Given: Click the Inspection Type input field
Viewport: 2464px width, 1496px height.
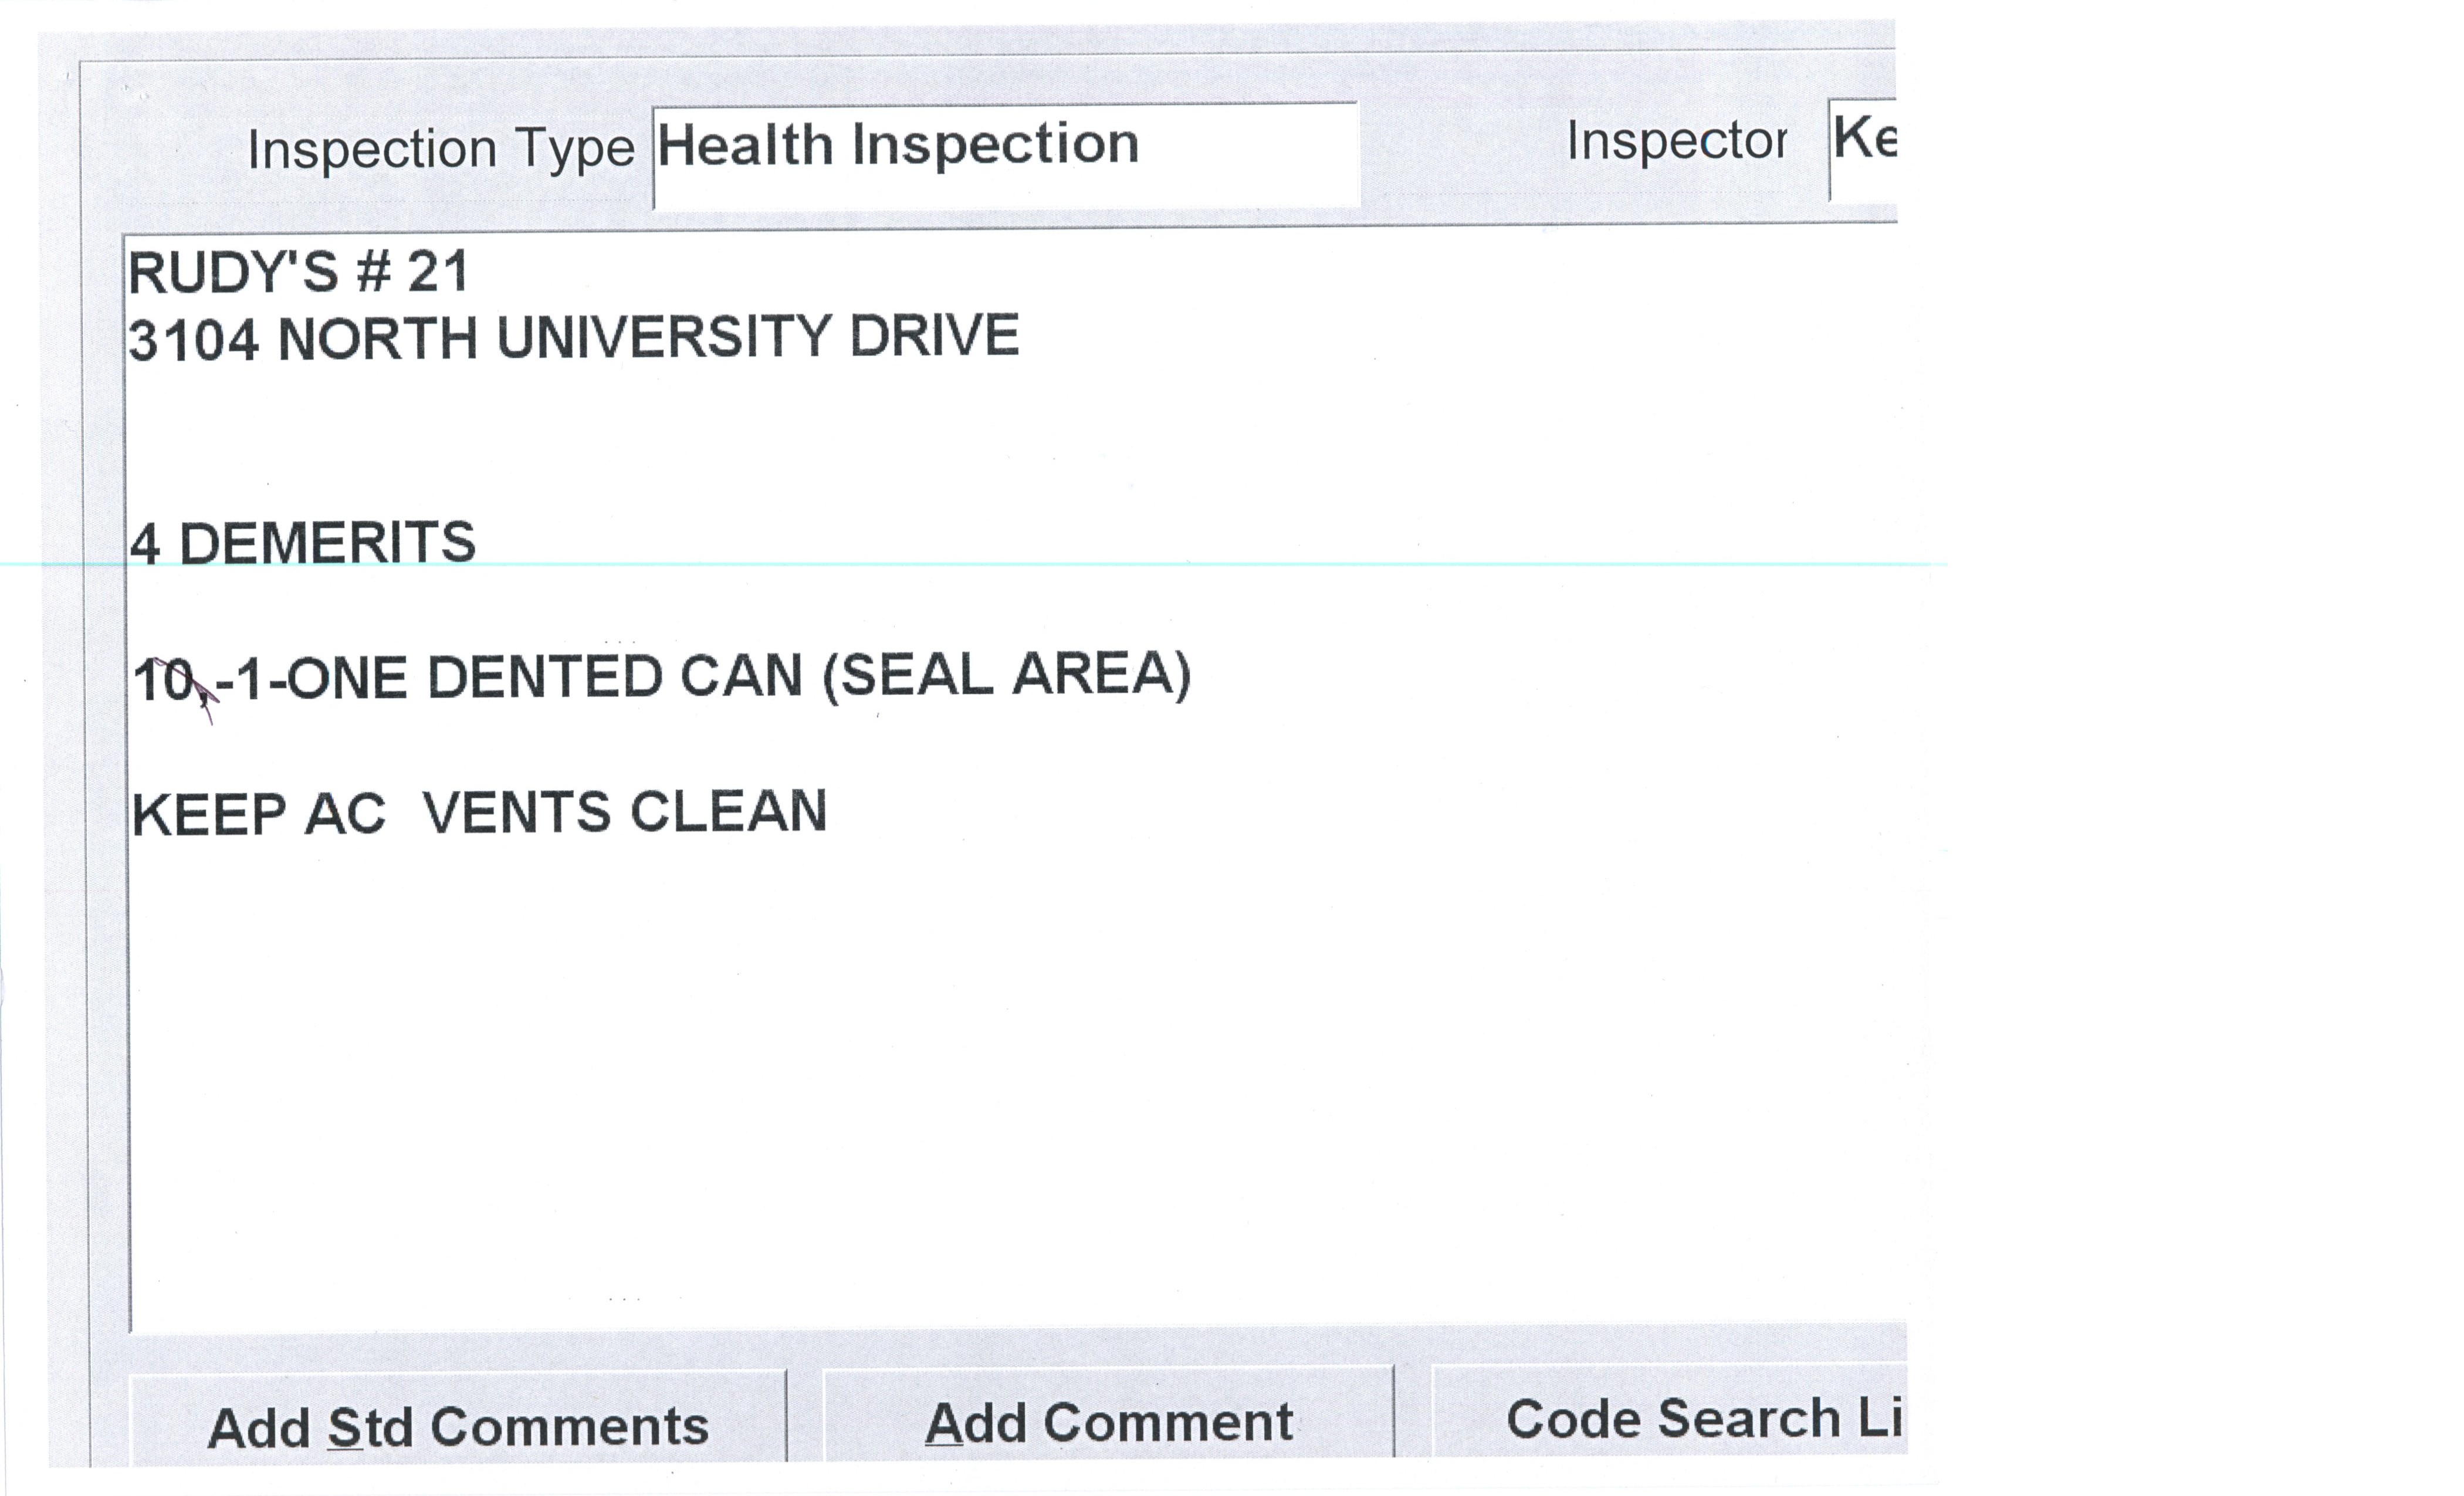Looking at the screenshot, I should pyautogui.click(x=1005, y=155).
